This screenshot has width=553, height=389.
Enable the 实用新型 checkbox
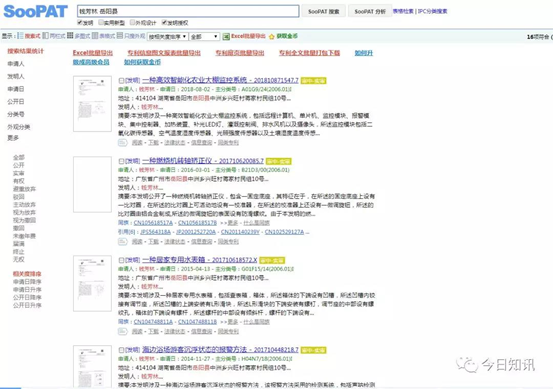pos(101,23)
